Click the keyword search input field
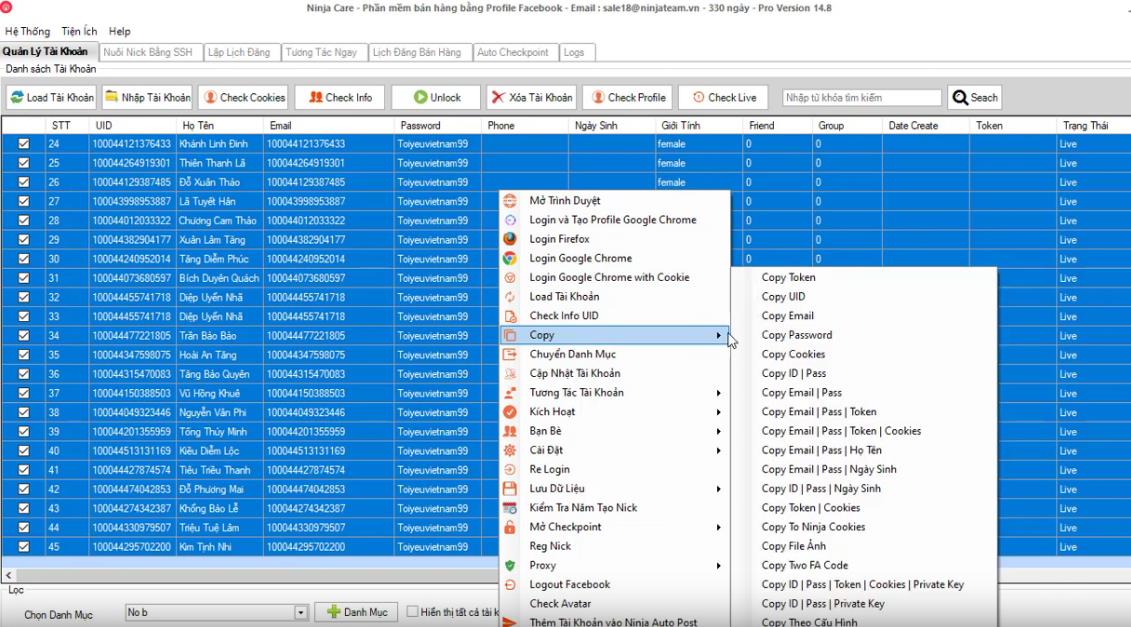1131x627 pixels. click(862, 97)
